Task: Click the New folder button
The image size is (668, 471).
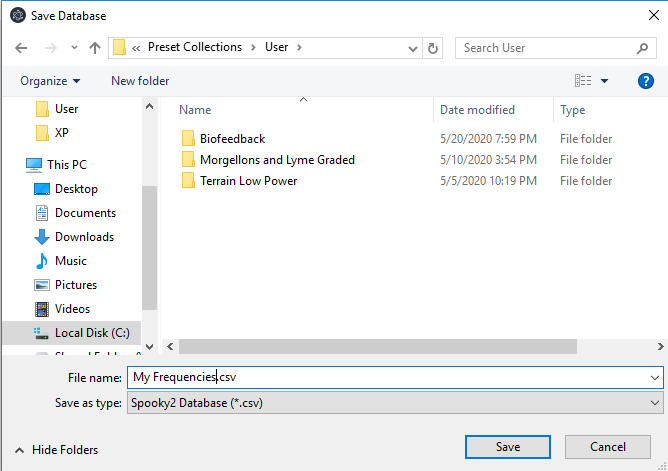Action: 140,81
